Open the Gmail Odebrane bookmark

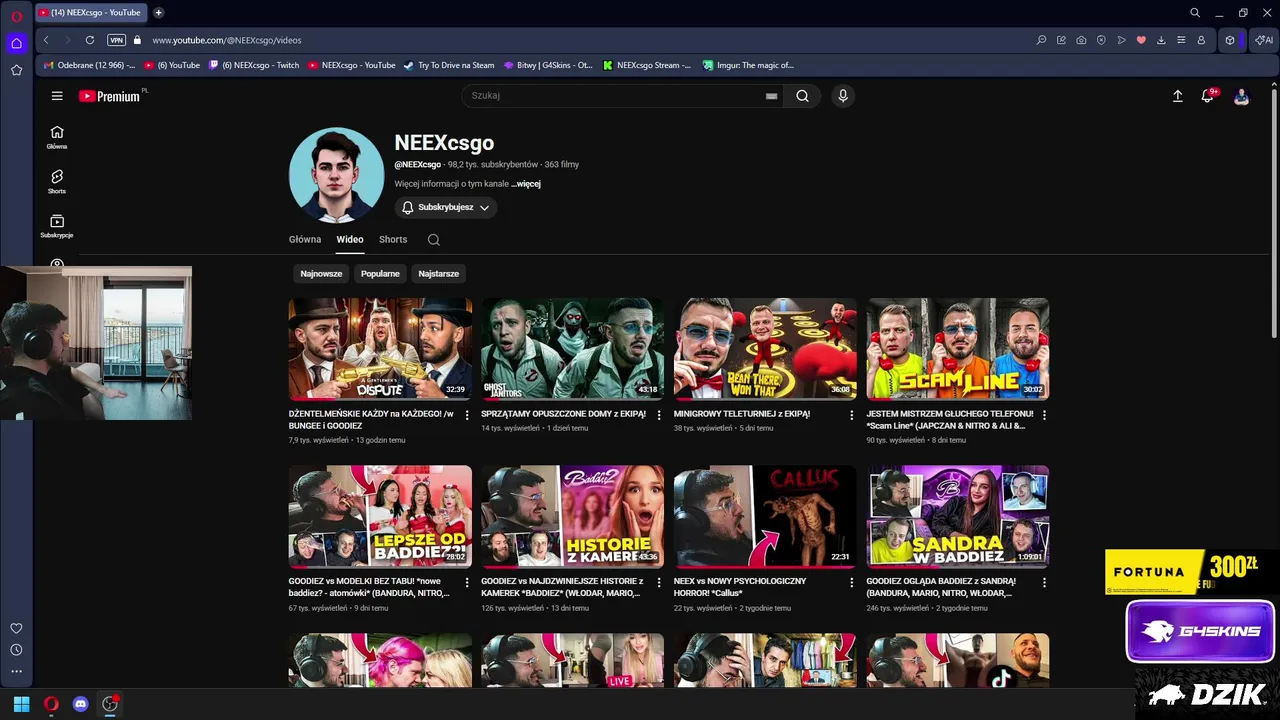click(89, 65)
